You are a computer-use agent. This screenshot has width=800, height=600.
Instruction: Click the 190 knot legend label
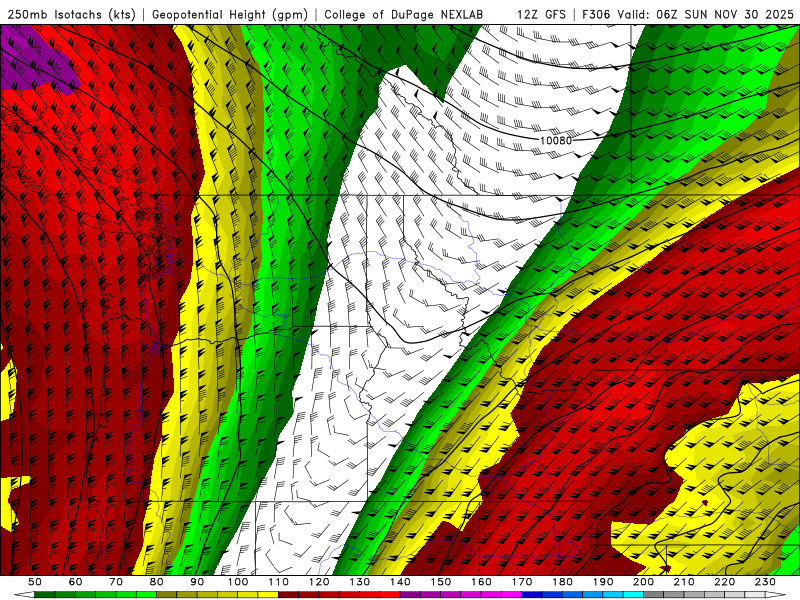pyautogui.click(x=603, y=582)
